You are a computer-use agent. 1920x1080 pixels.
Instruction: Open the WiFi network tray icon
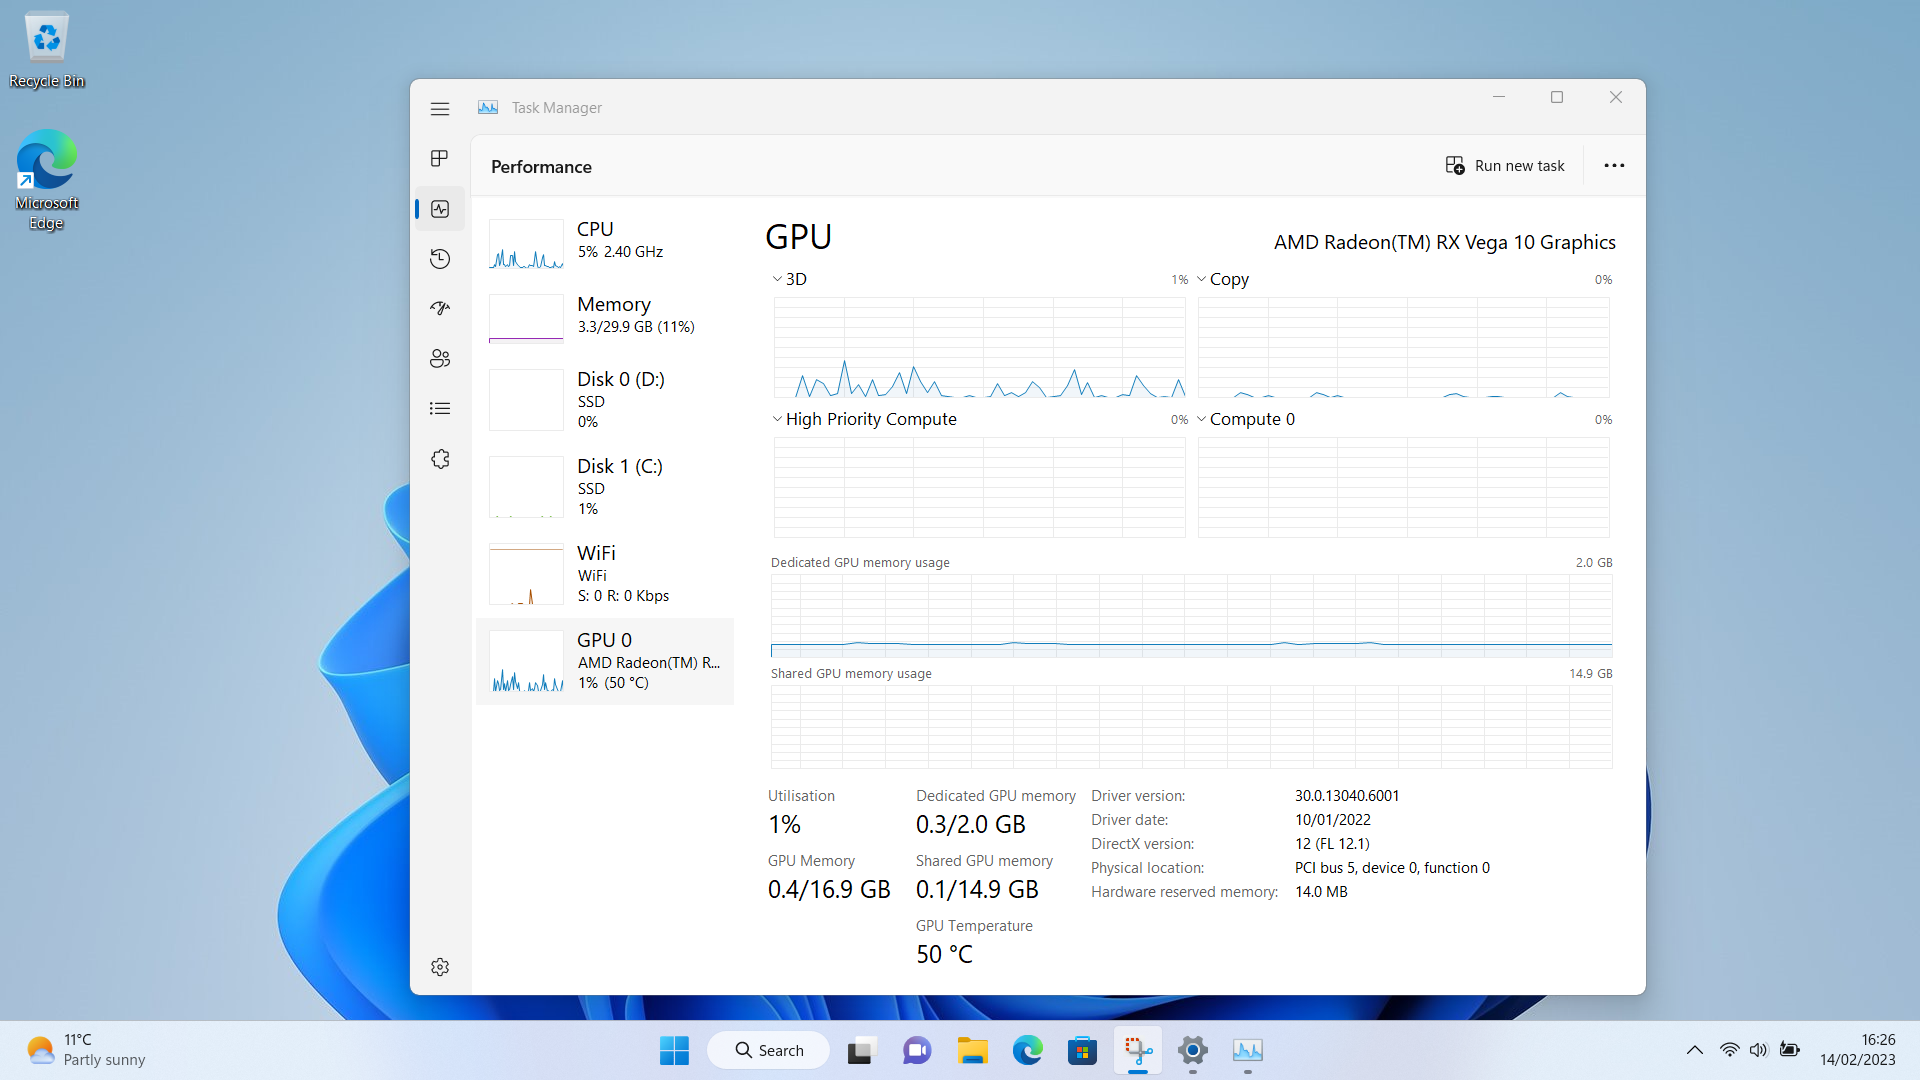1729,1050
